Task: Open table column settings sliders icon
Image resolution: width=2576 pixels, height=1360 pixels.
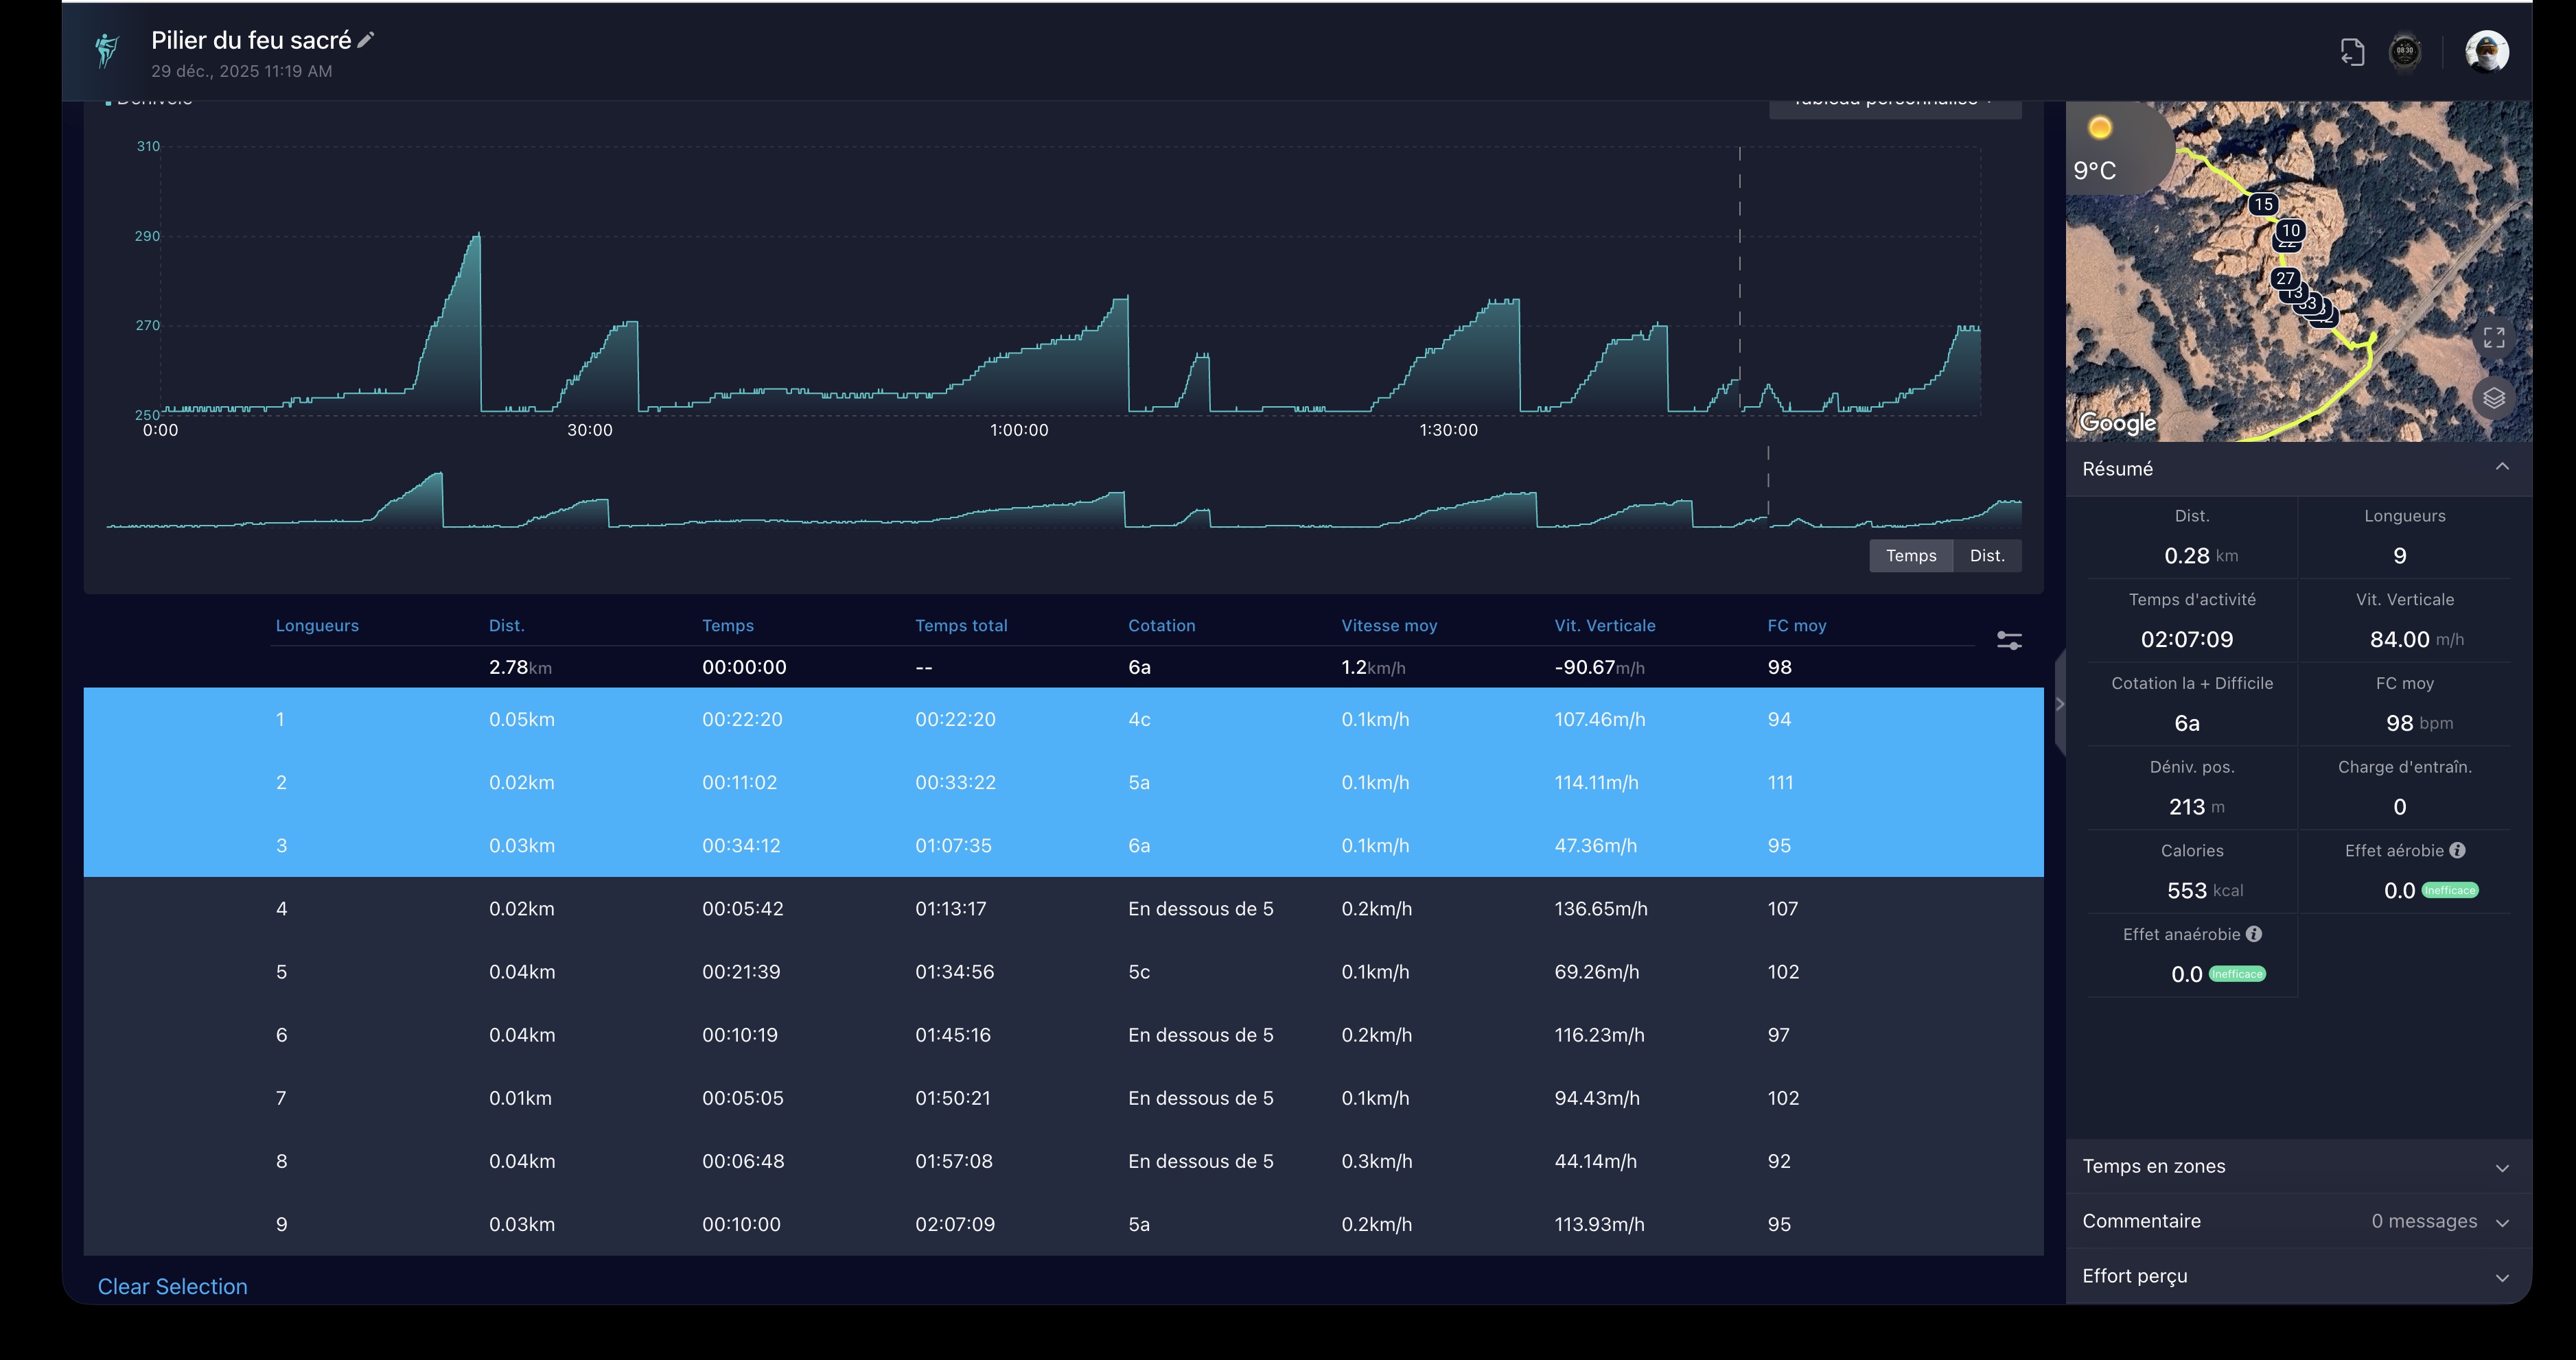Action: (x=2009, y=640)
